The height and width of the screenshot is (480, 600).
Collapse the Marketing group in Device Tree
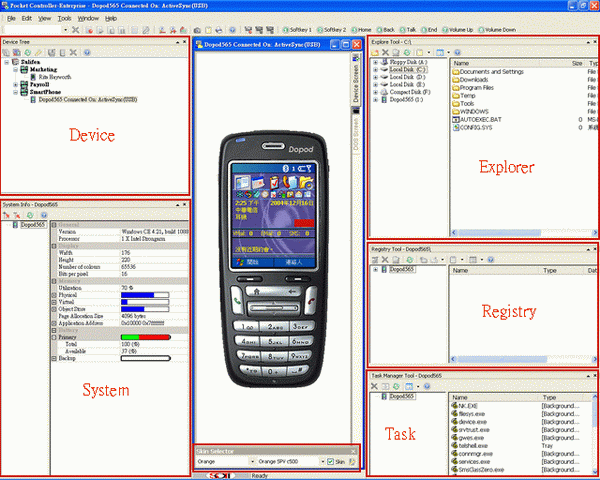pos(16,69)
